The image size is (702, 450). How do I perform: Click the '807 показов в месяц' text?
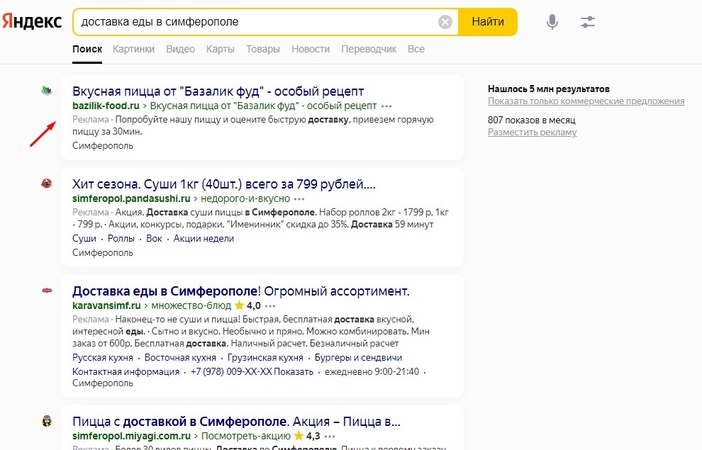[x=531, y=120]
